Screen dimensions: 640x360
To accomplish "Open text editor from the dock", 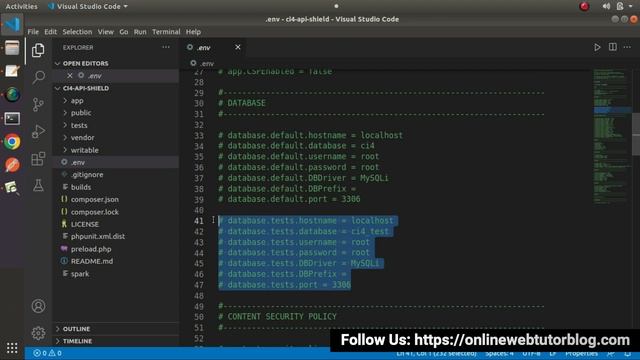I will [x=12, y=71].
